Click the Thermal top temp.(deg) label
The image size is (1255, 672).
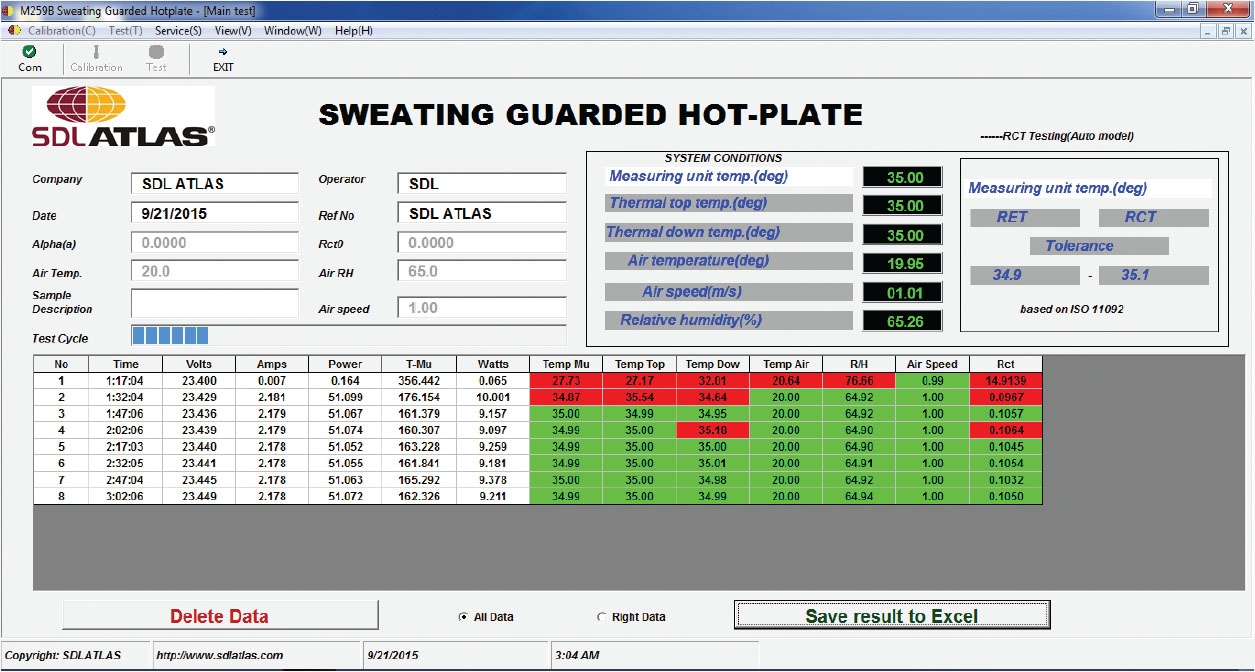click(x=729, y=203)
